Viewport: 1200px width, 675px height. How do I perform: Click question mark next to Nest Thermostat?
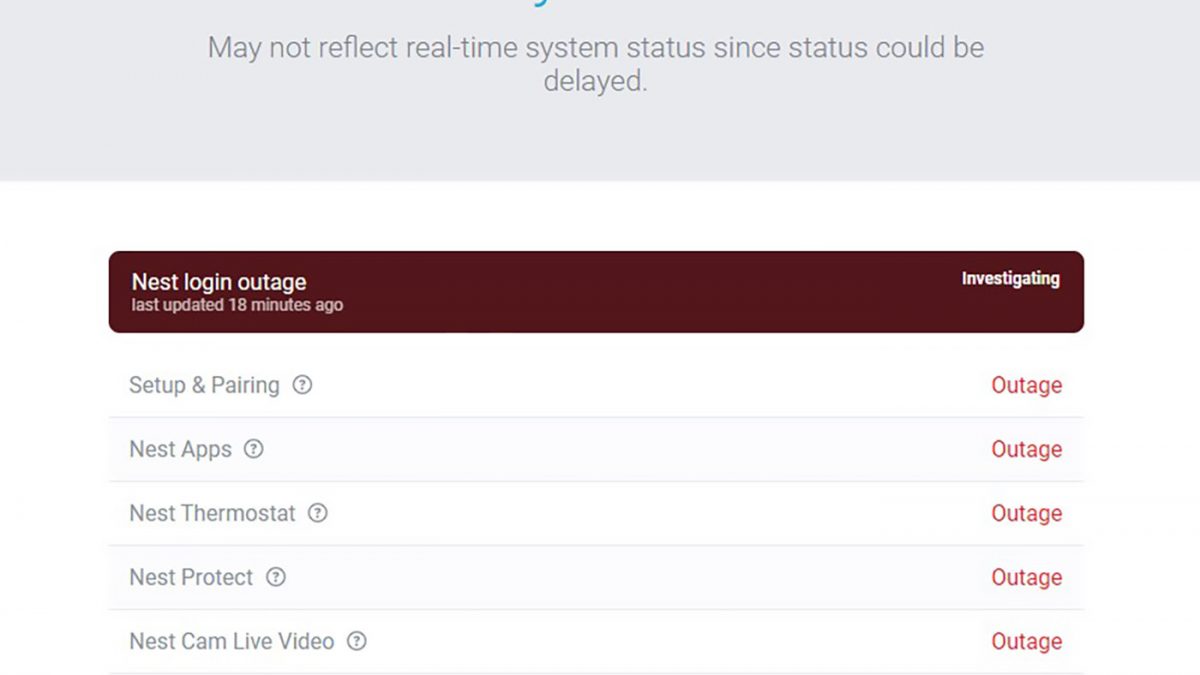[x=317, y=513]
